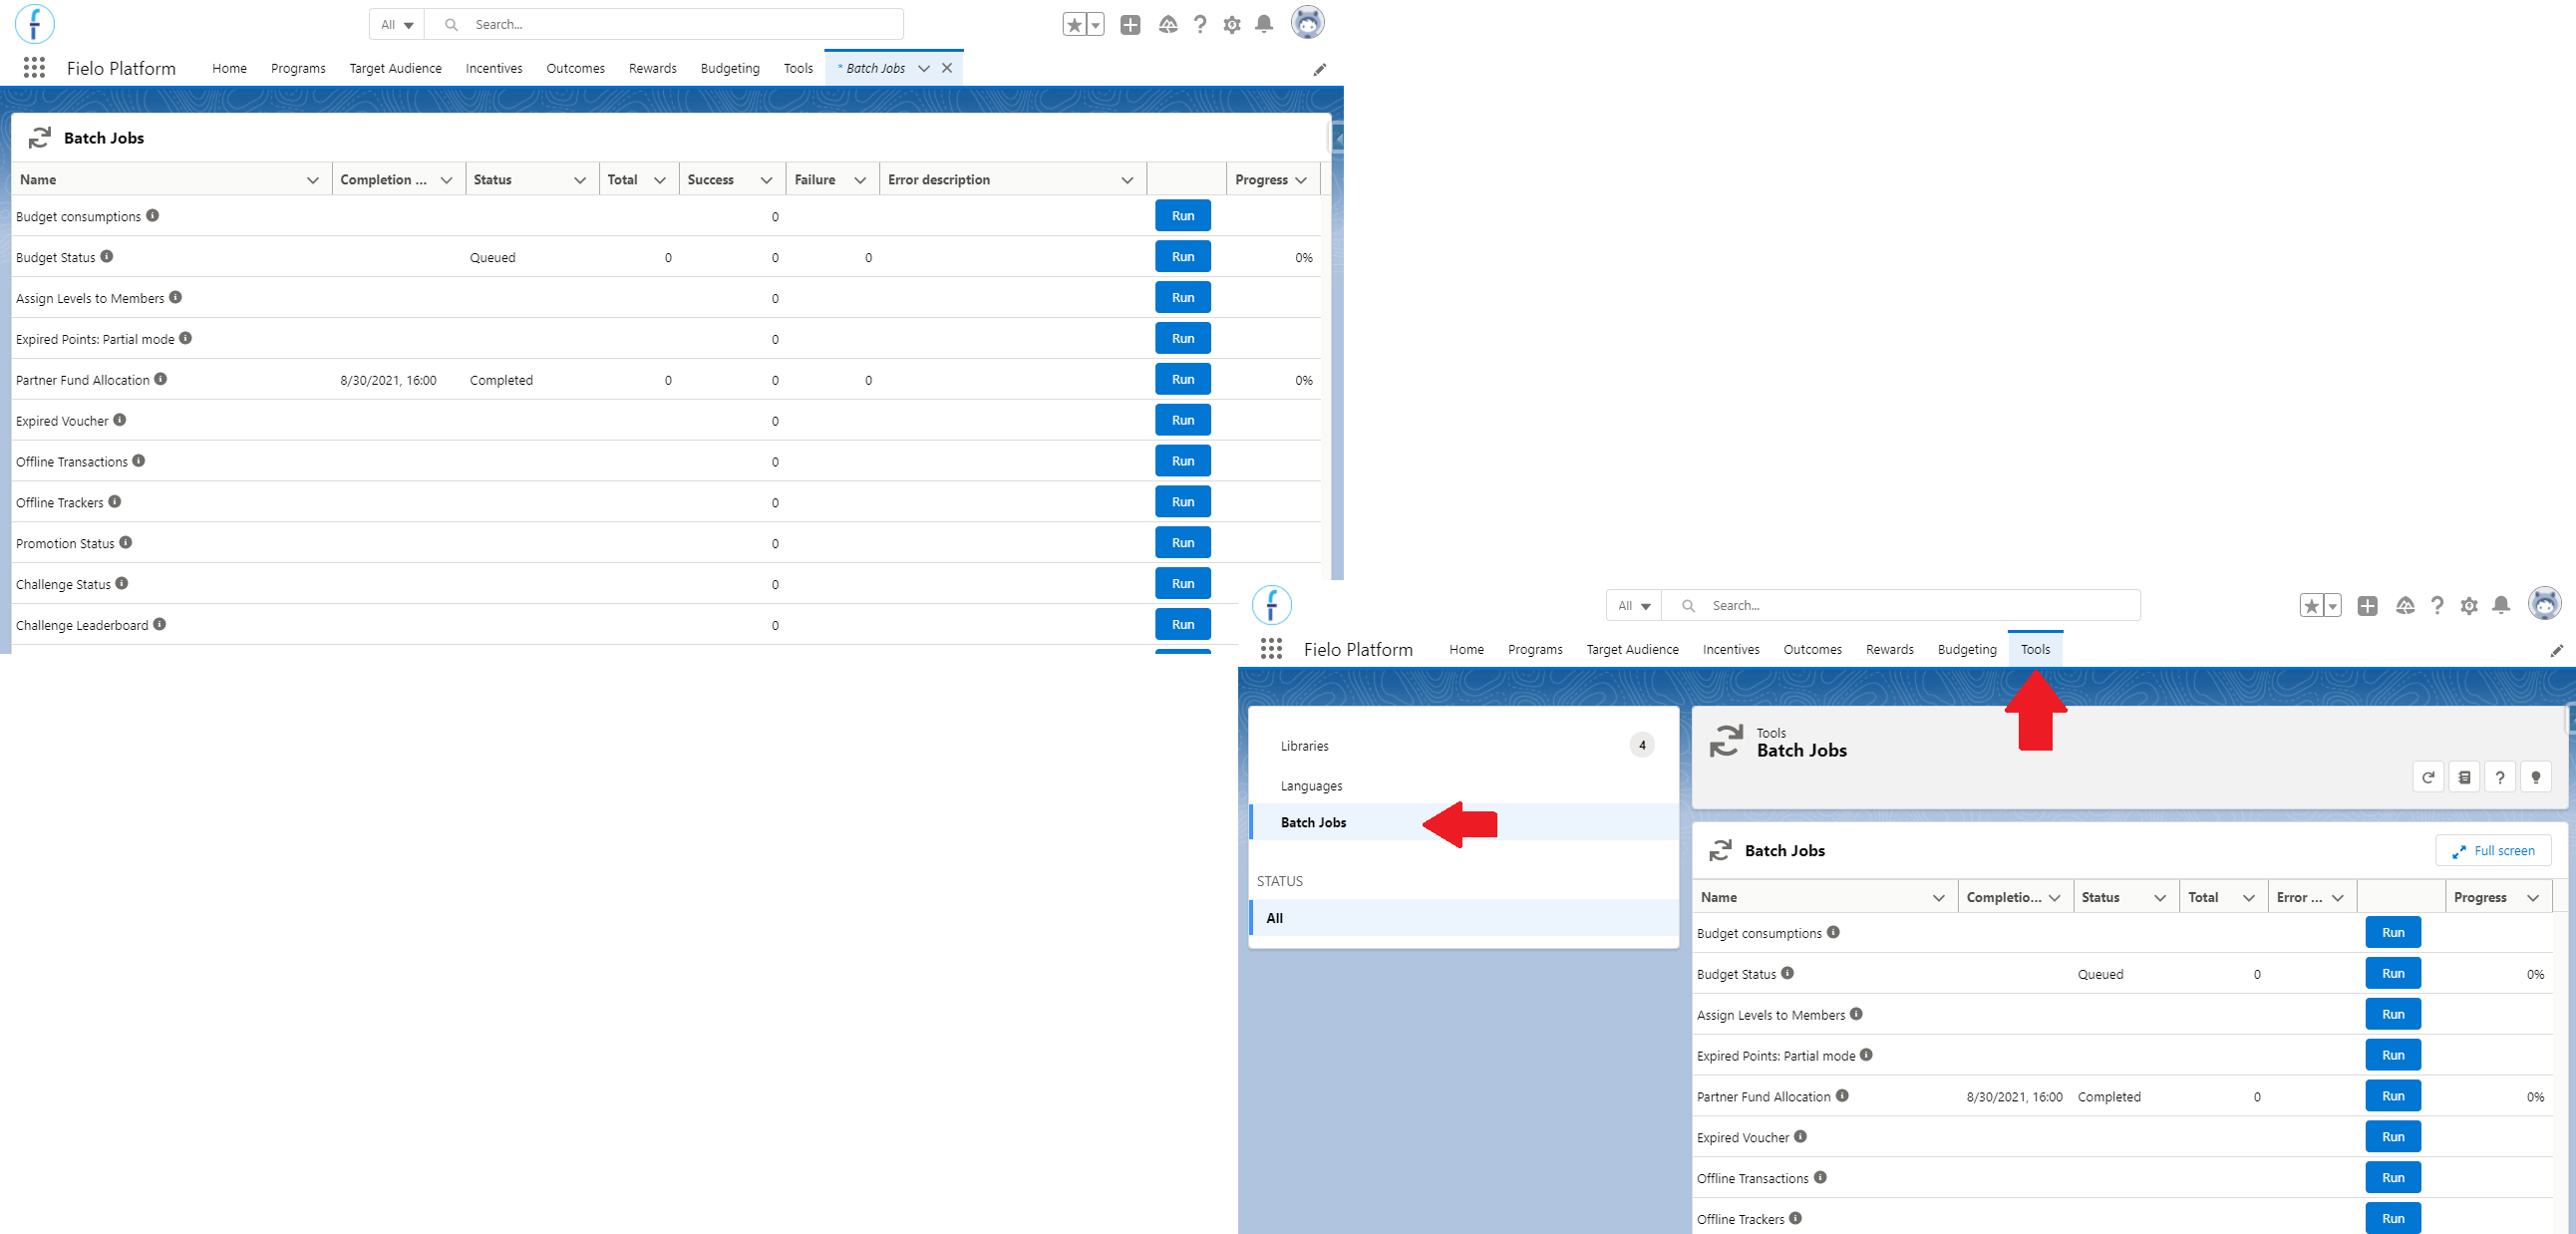Open Home tab in full-screen Batch Jobs window

pyautogui.click(x=229, y=68)
